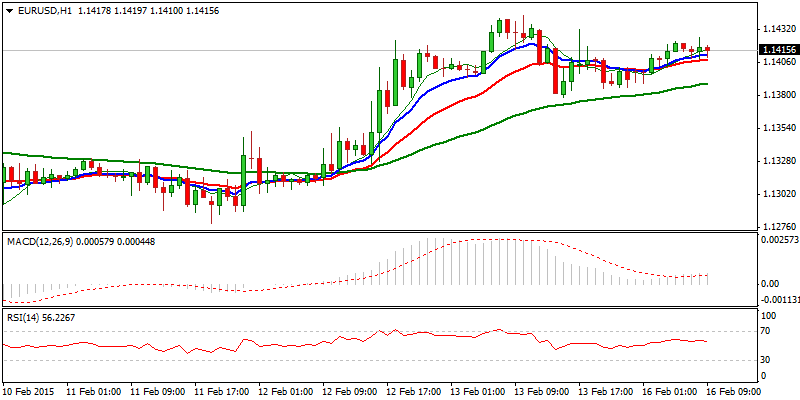800x400 pixels.
Task: Click the current price label 1.14156
Action: [779, 50]
